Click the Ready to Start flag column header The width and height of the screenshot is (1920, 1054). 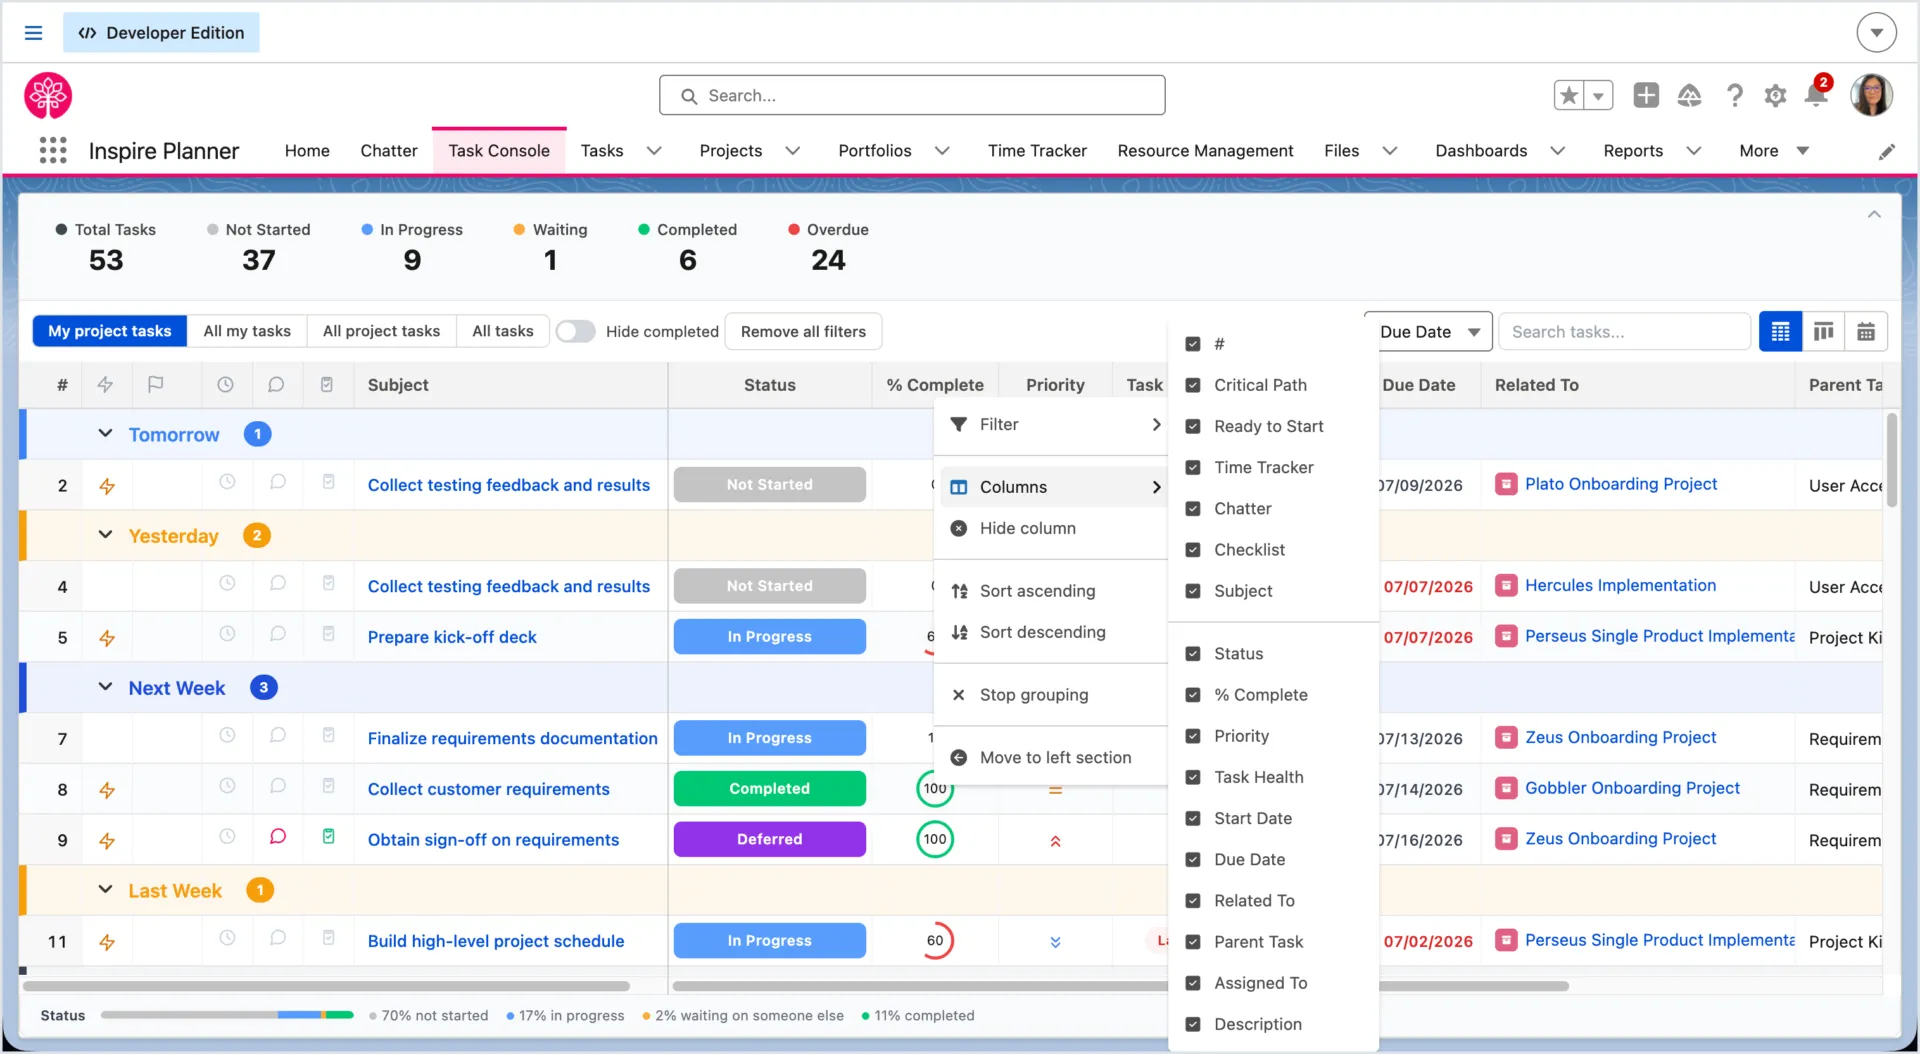click(155, 385)
